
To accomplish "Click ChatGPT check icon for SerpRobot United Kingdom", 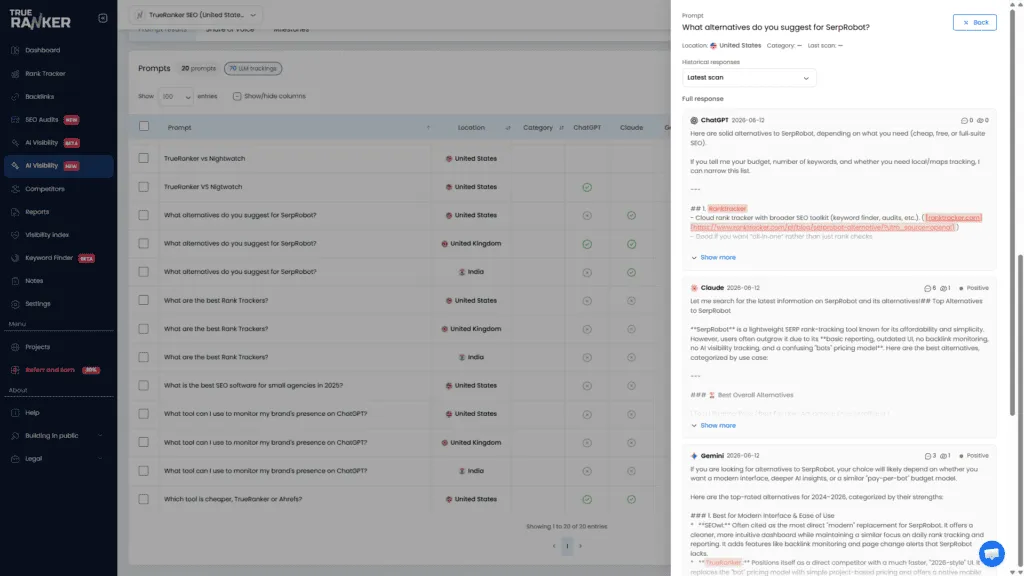I will 587,244.
